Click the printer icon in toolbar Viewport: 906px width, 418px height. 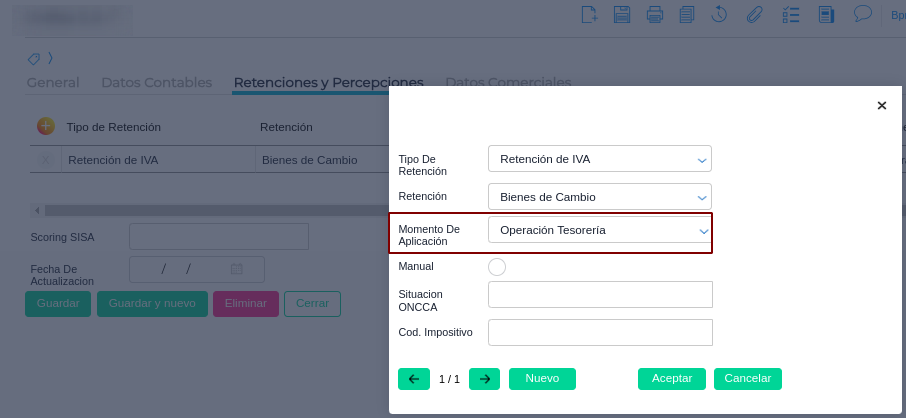coord(655,14)
